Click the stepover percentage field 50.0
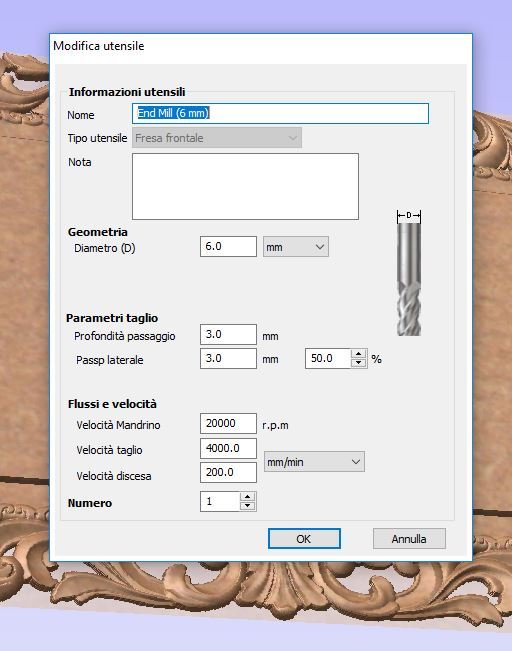This screenshot has width=512, height=651. coord(328,359)
